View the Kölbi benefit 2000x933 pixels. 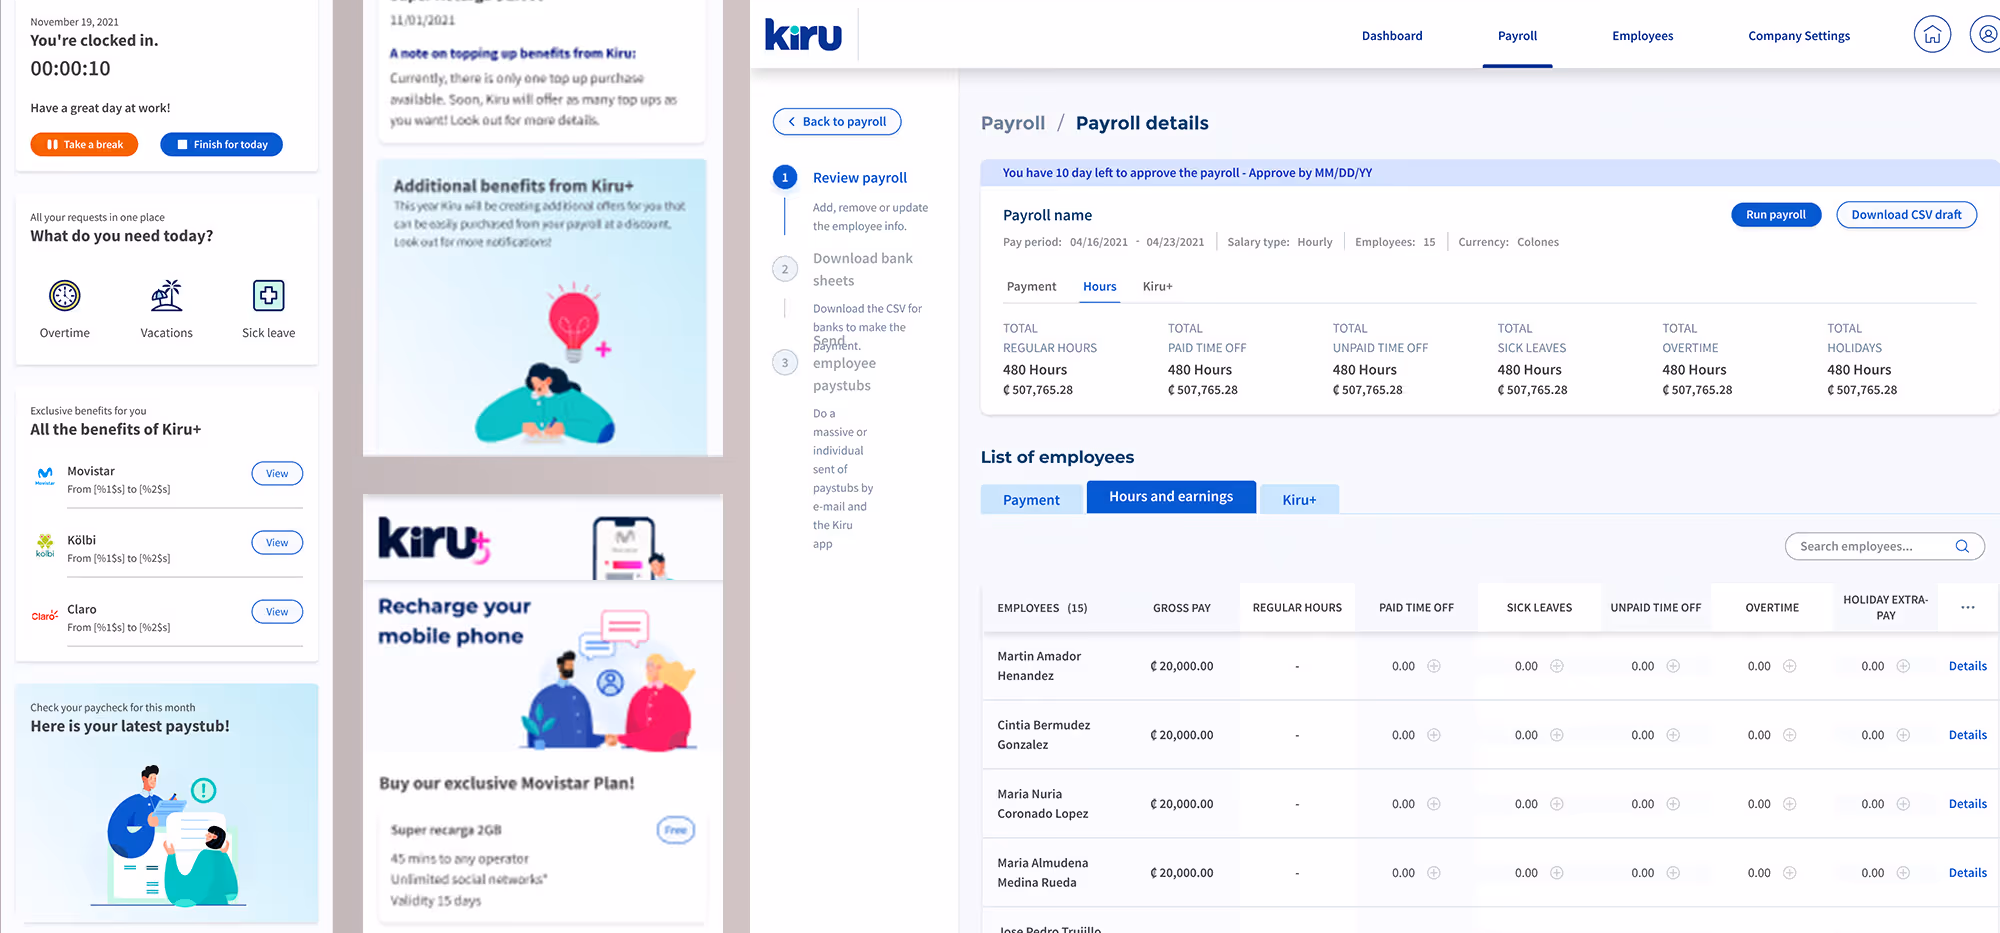pos(277,542)
